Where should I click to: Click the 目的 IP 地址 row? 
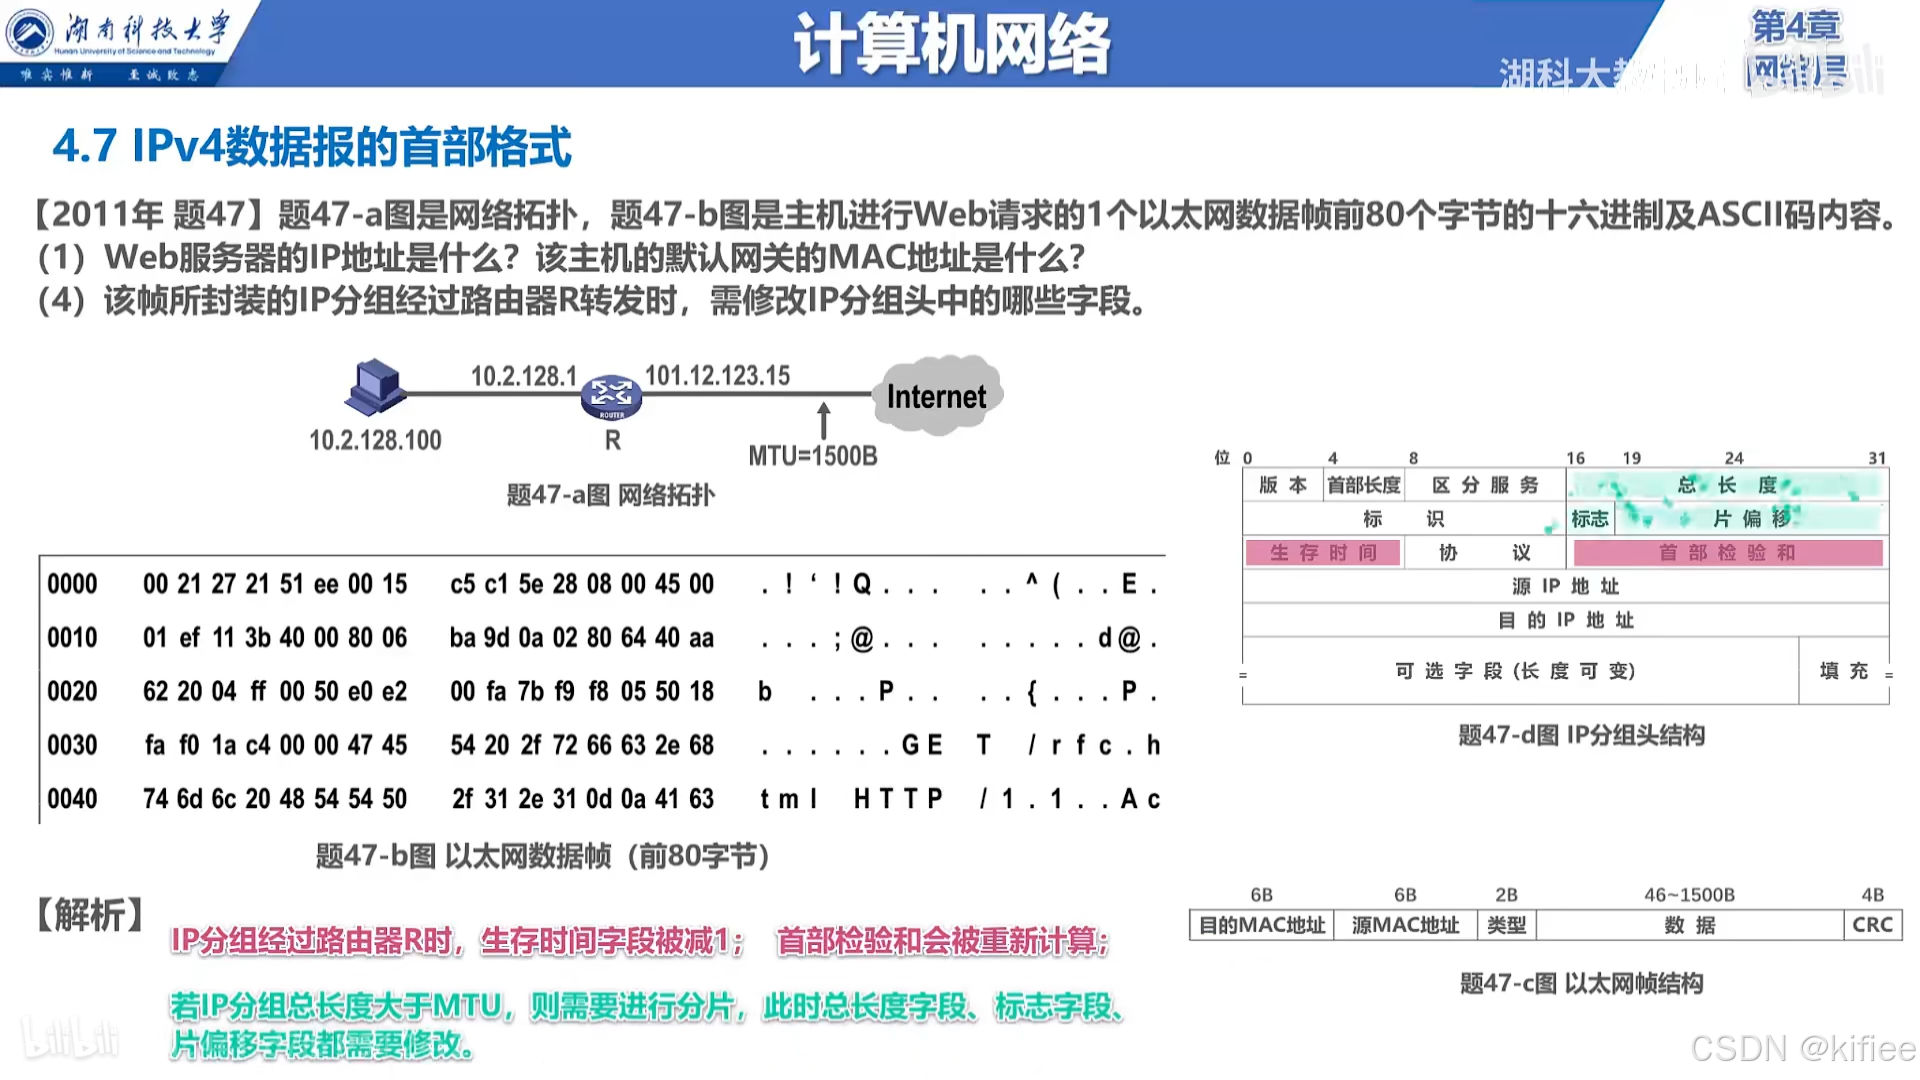(x=1565, y=620)
